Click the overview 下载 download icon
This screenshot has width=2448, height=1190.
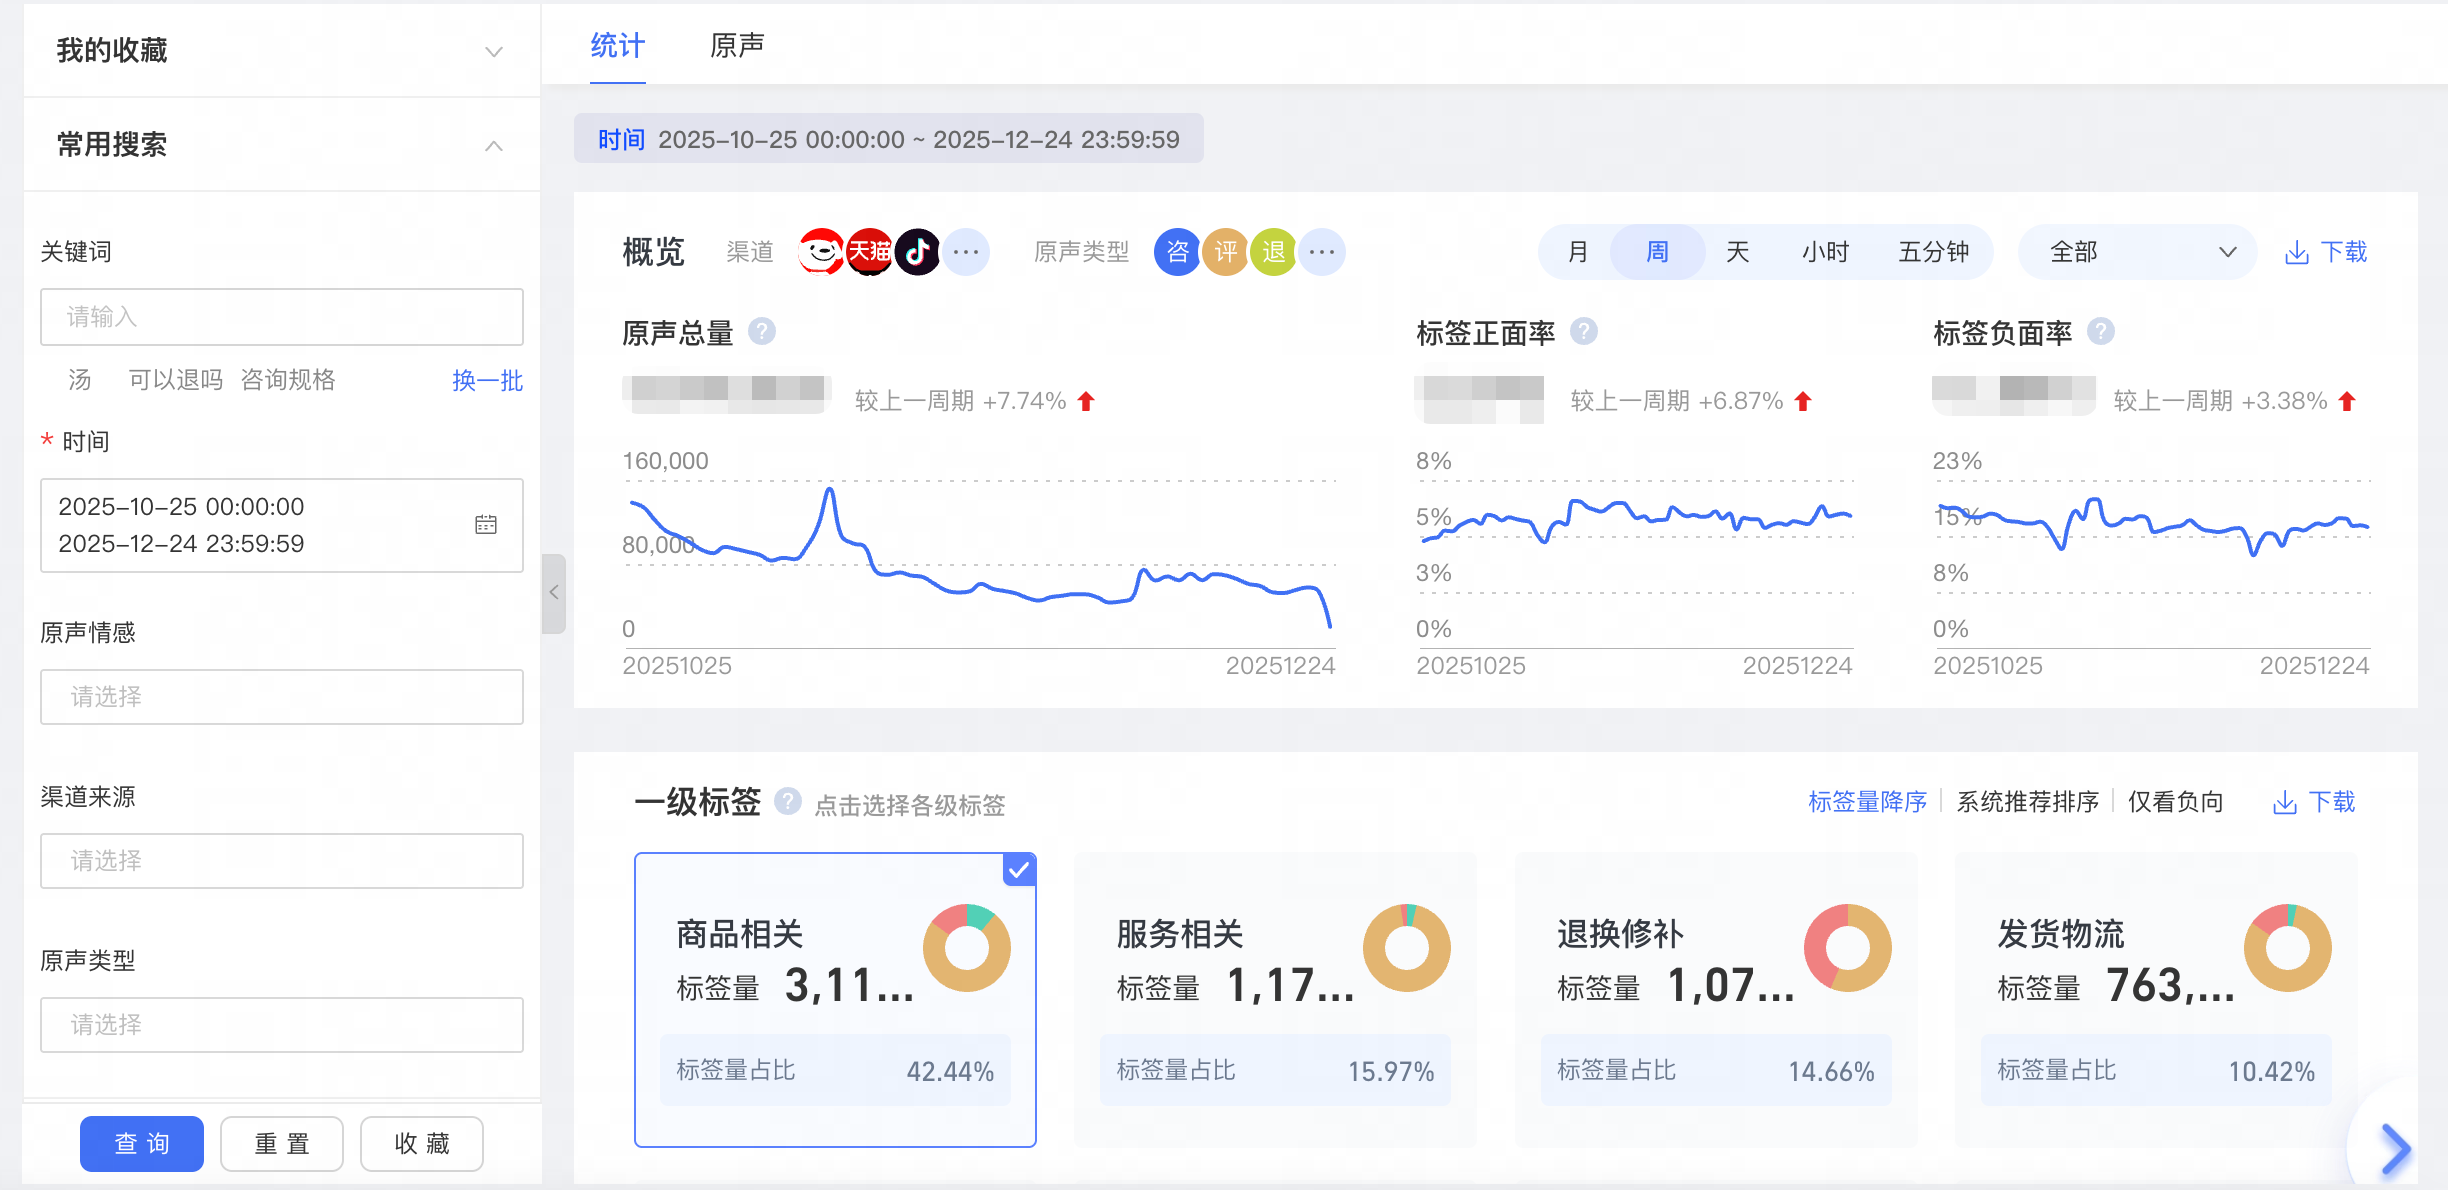(2297, 252)
